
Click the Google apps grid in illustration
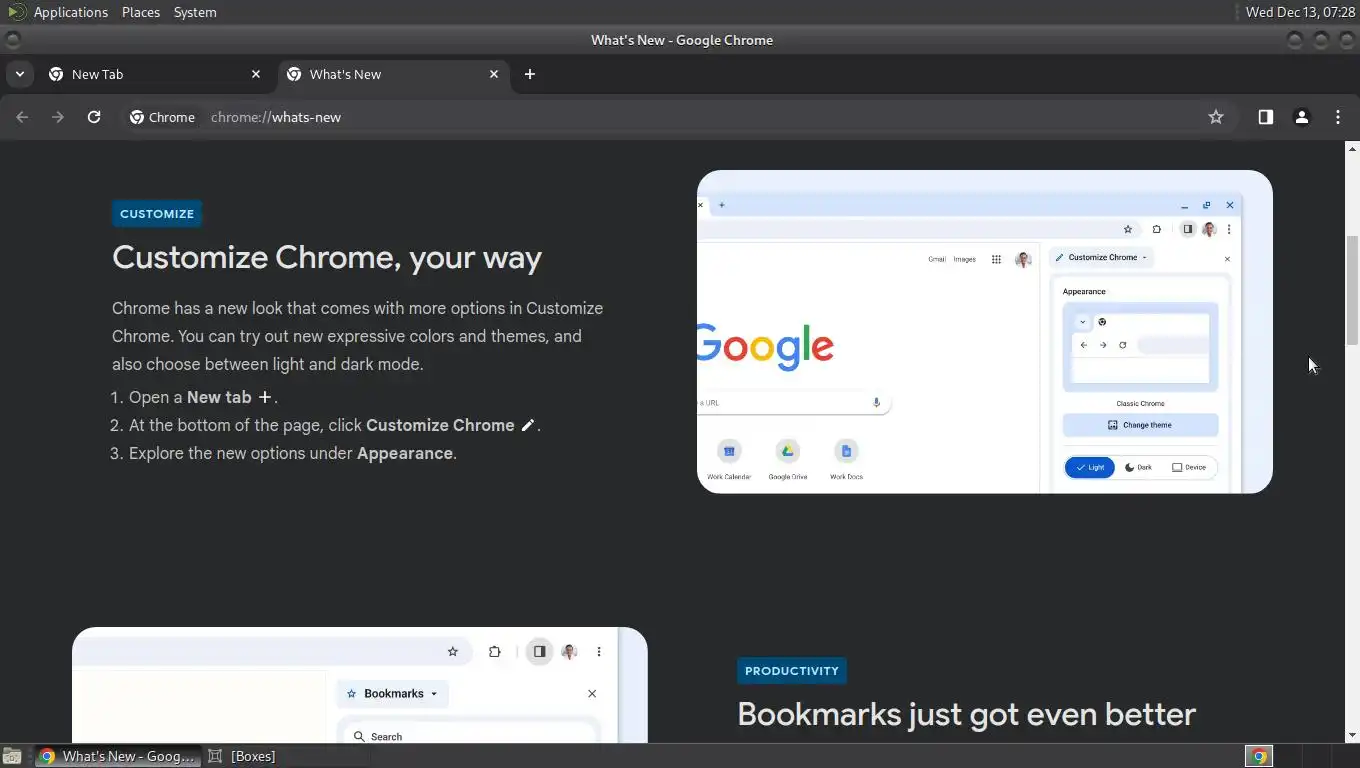[996, 259]
